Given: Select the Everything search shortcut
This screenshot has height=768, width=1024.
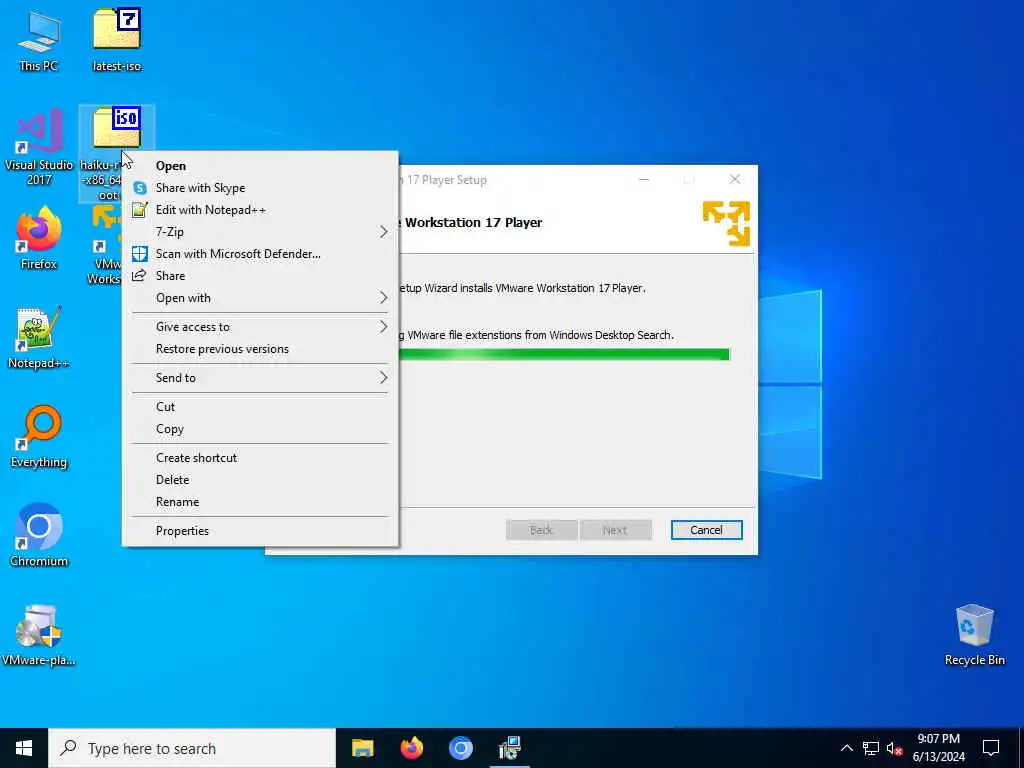Looking at the screenshot, I should coord(39,437).
